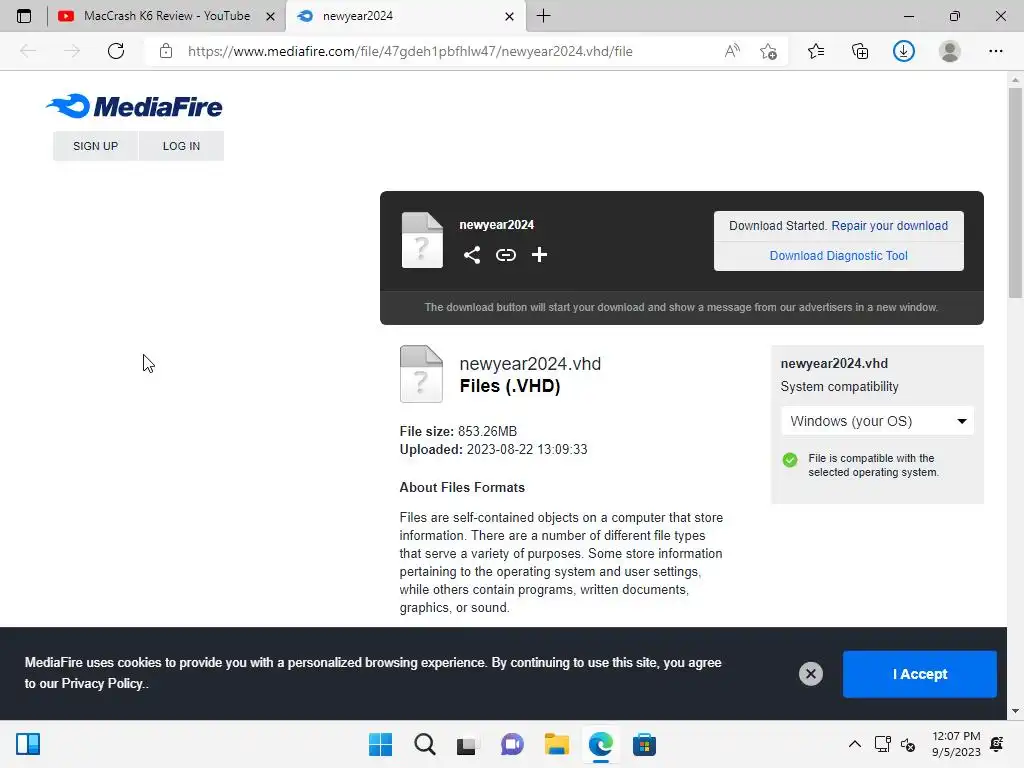Viewport: 1024px width, 768px height.
Task: Add this page to favorites
Action: [x=768, y=51]
